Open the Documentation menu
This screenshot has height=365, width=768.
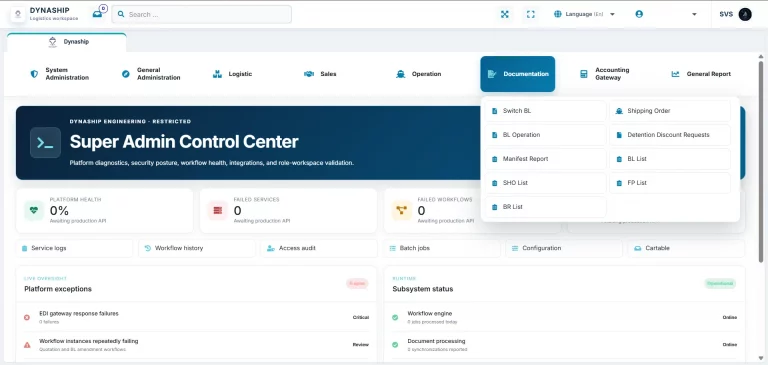[x=518, y=74]
